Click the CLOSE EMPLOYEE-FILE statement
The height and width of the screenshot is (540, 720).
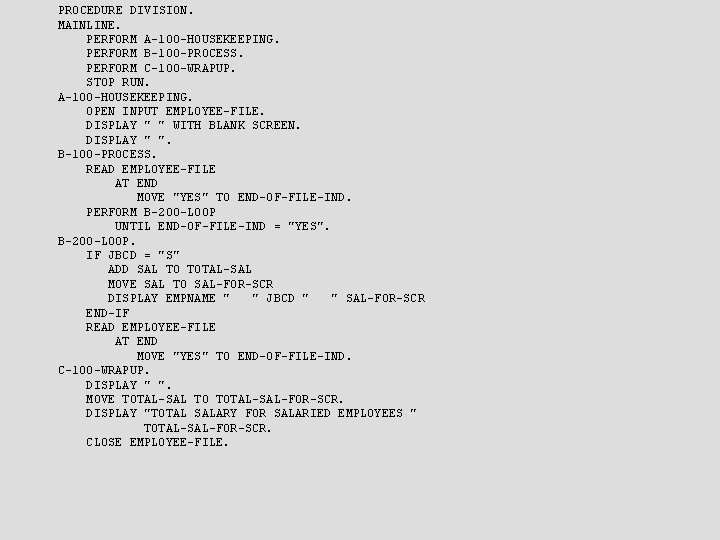[x=157, y=442]
